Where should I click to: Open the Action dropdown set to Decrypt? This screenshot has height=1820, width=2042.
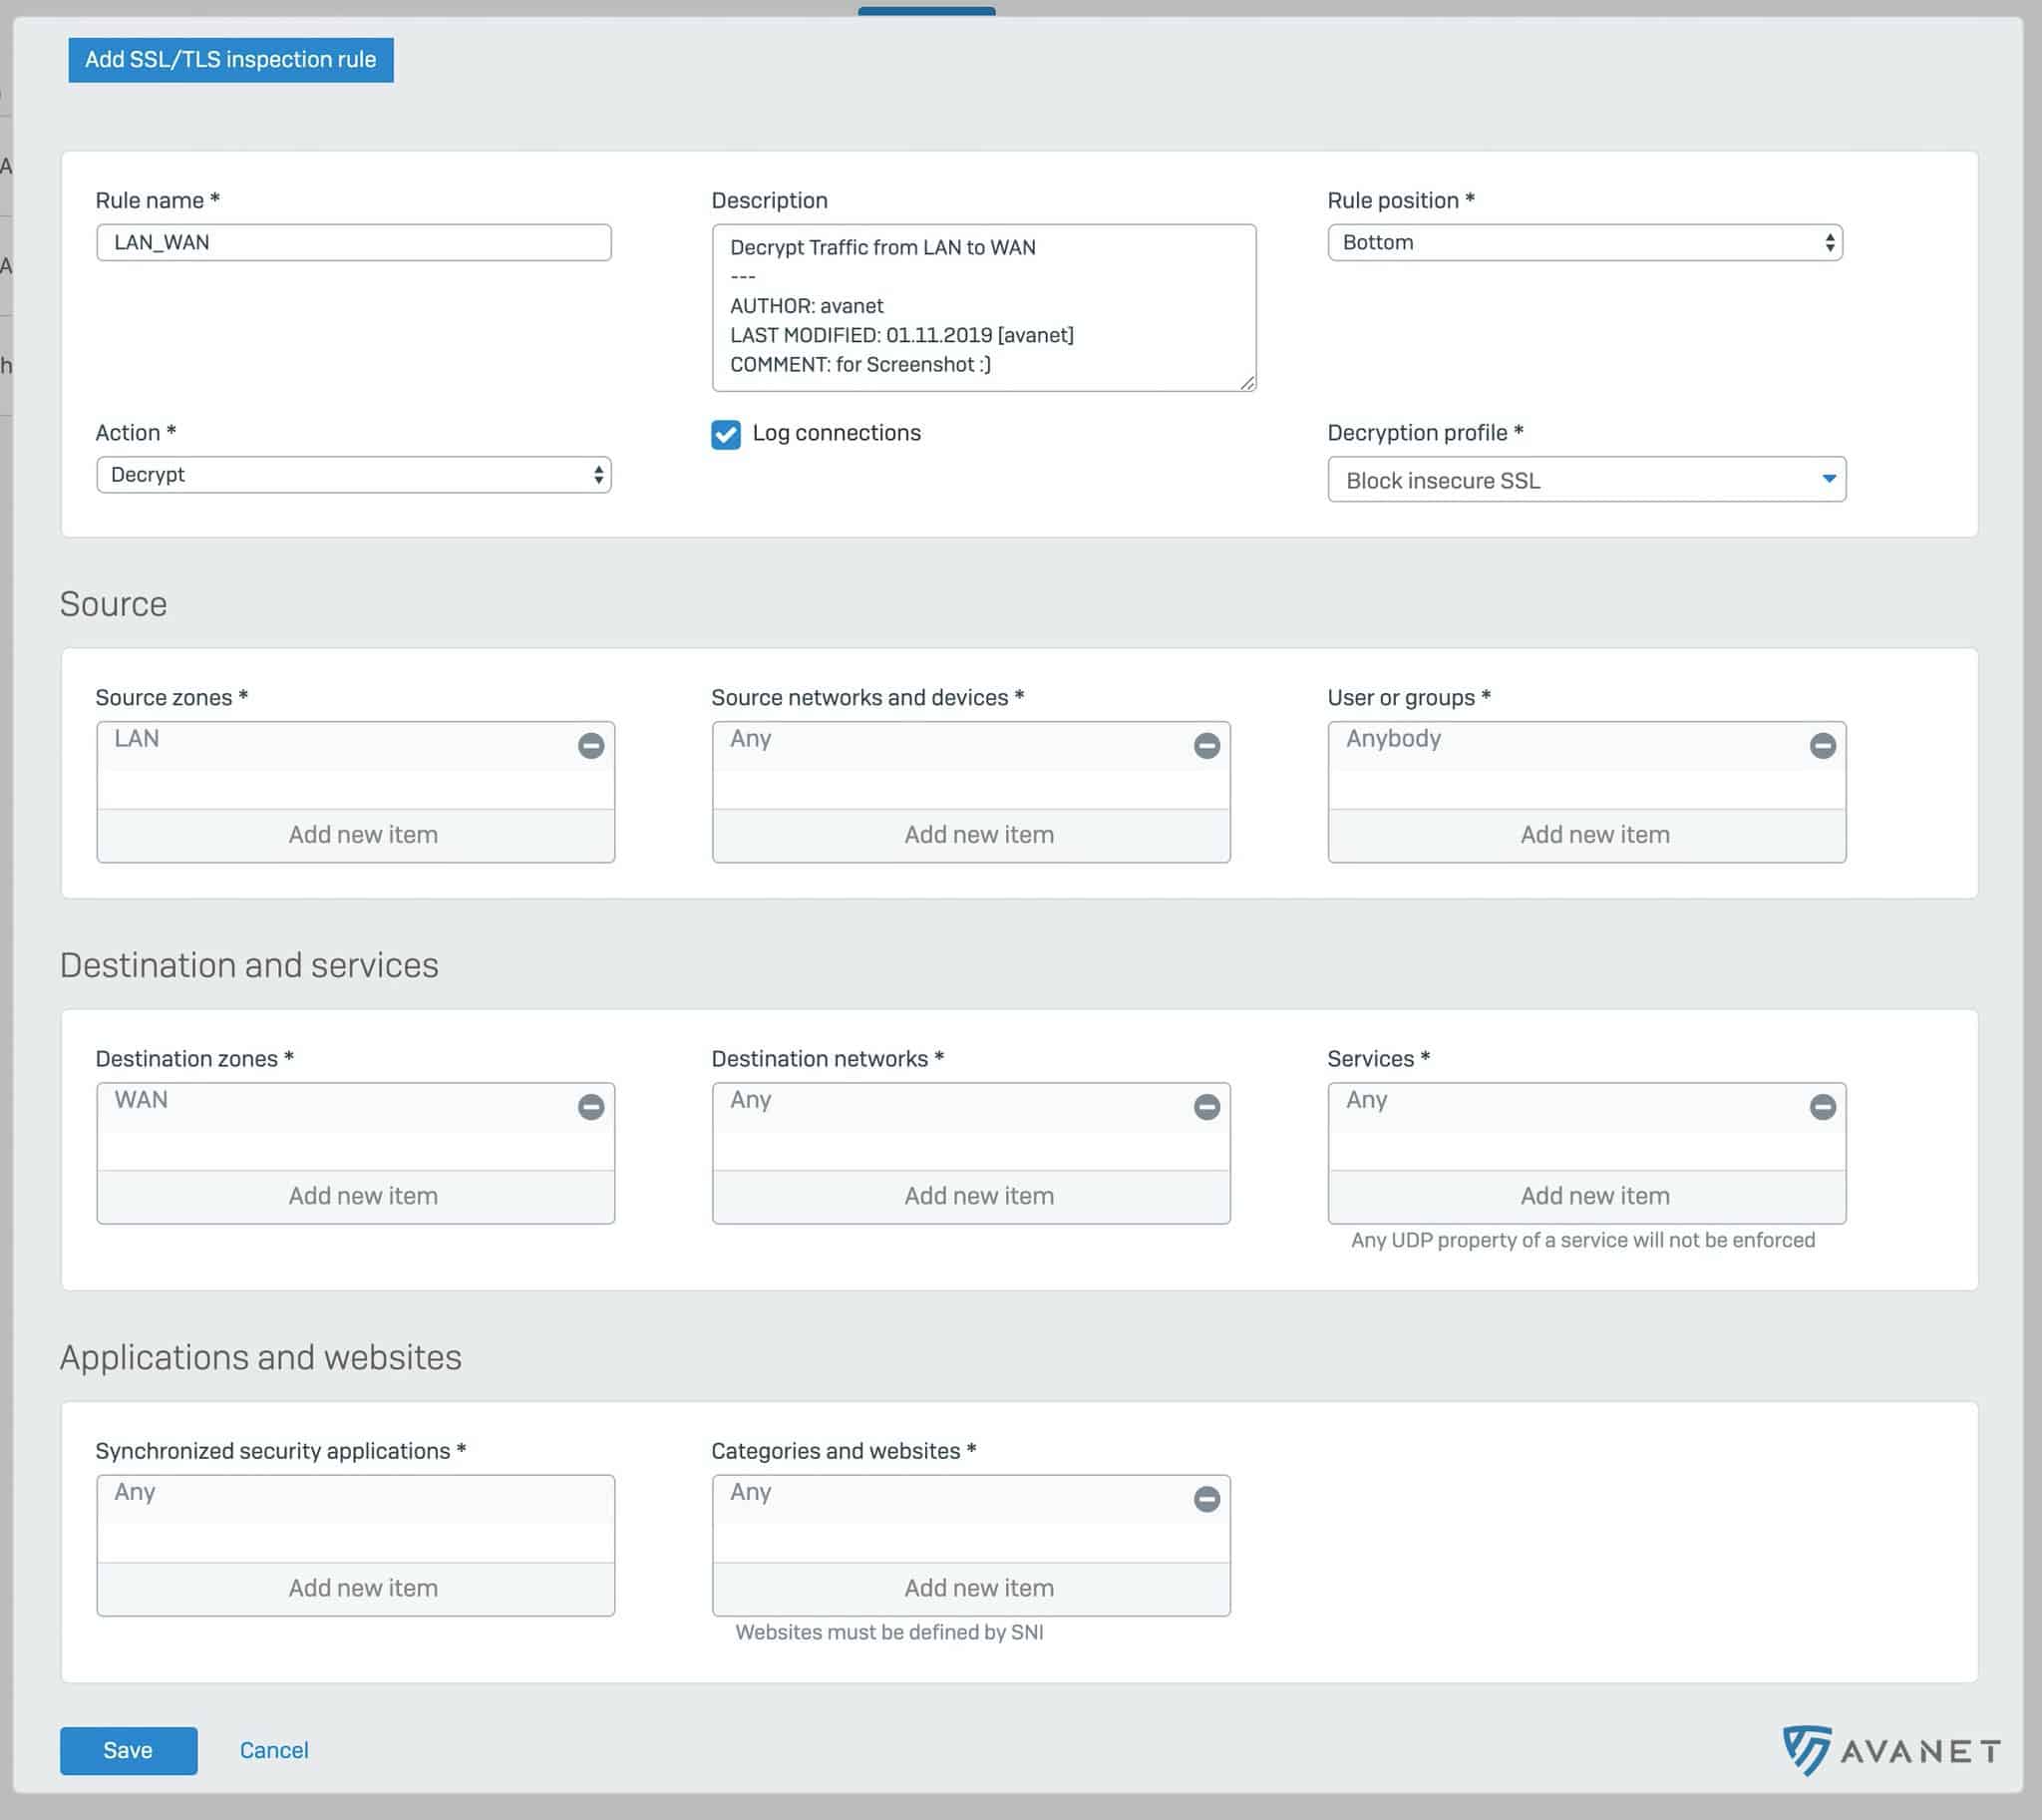pyautogui.click(x=354, y=475)
